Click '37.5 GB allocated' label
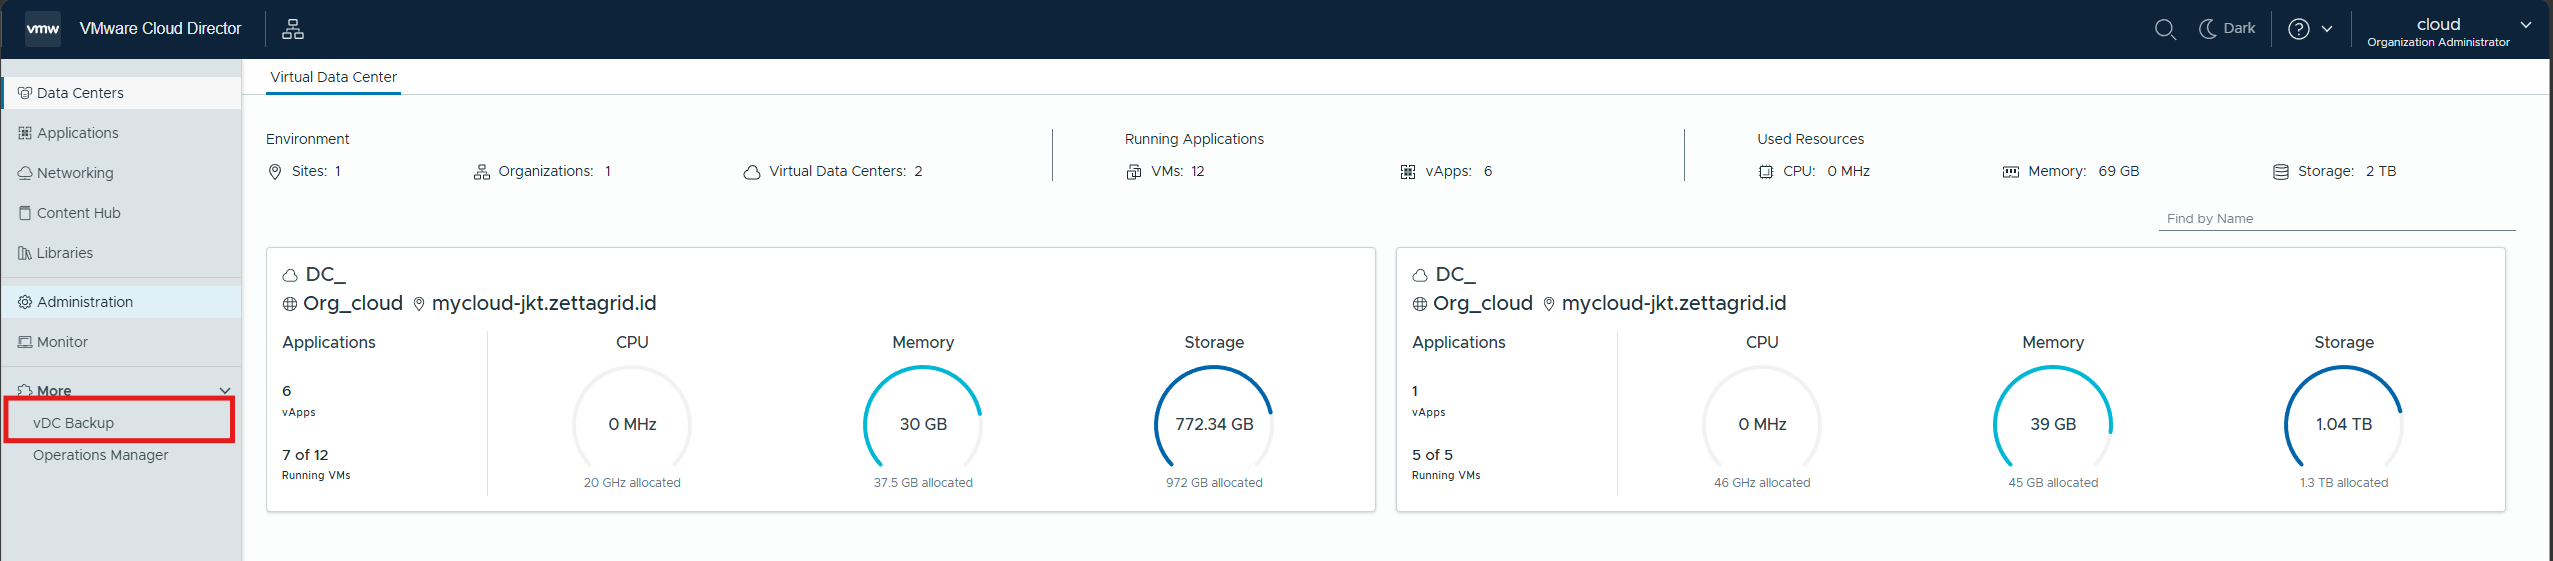 (x=923, y=483)
